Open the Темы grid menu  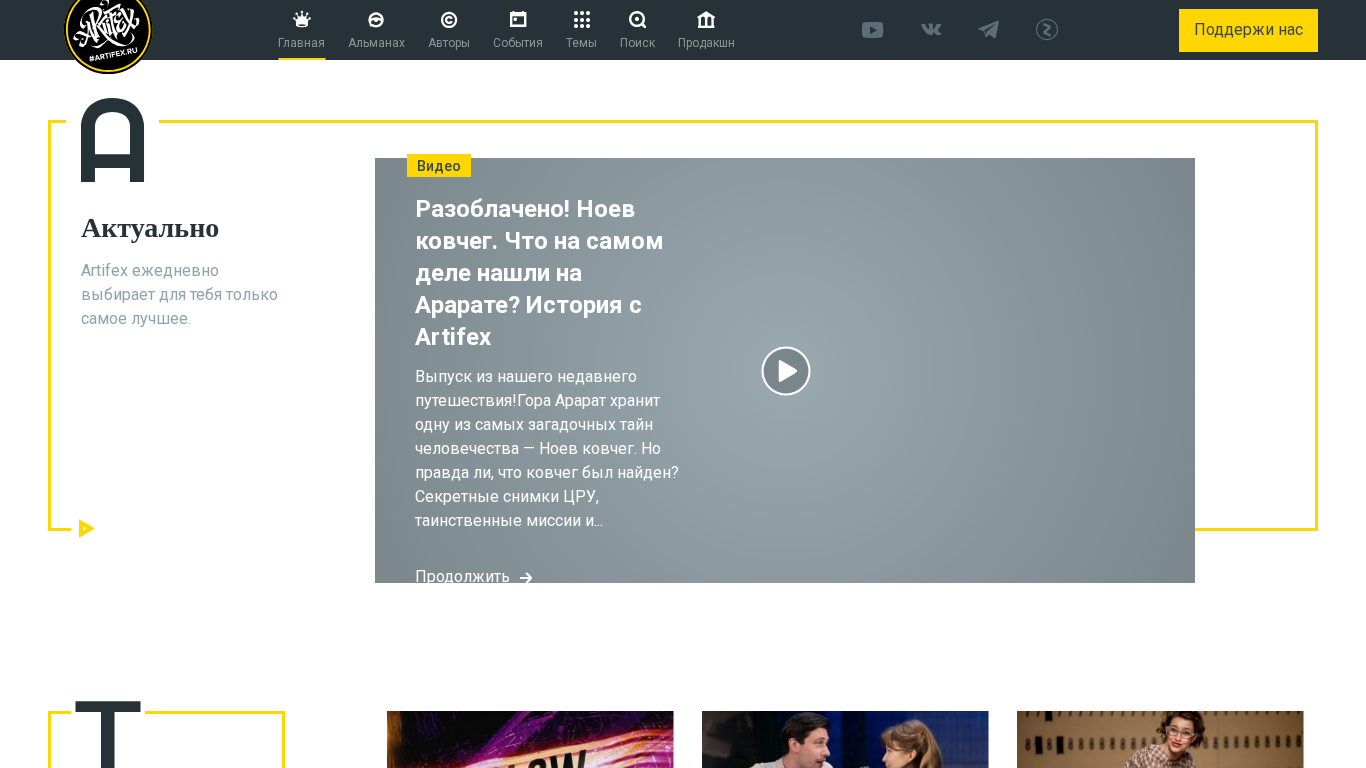click(x=581, y=20)
